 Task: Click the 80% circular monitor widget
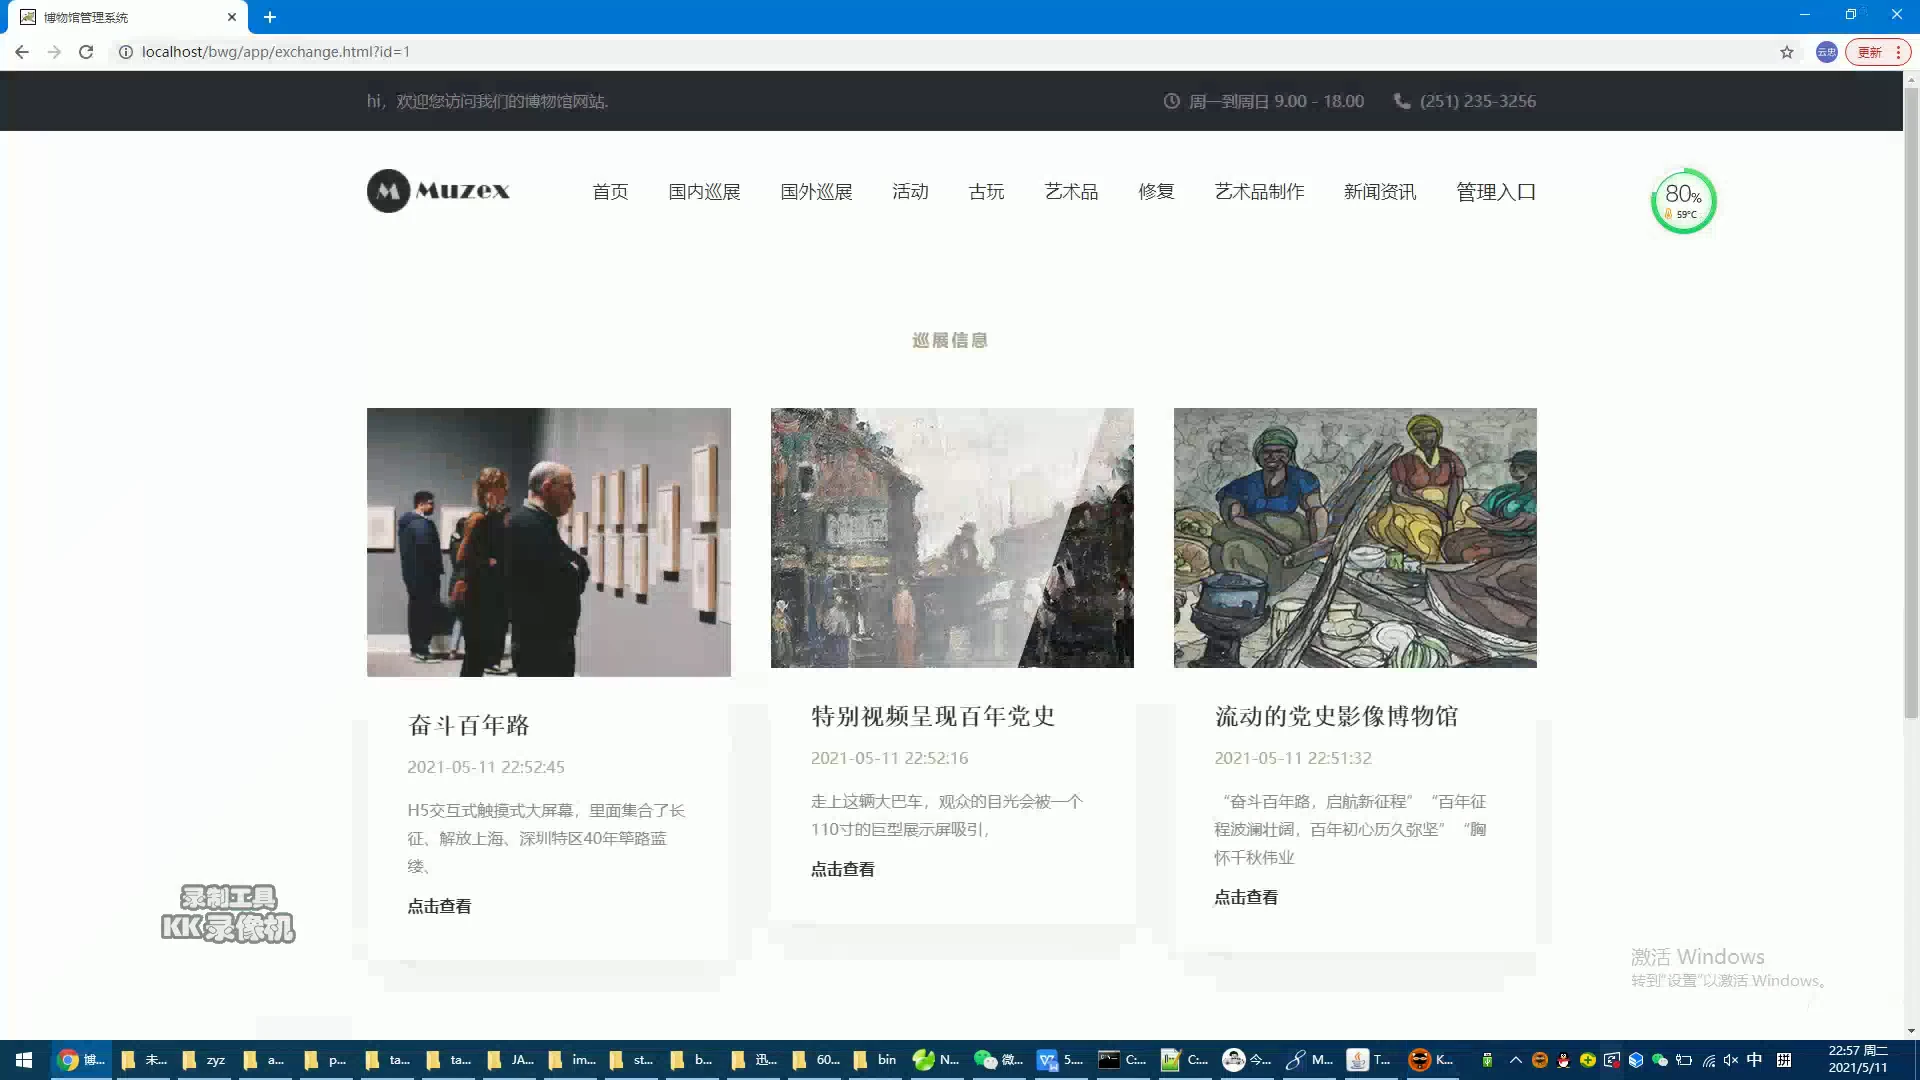1683,201
